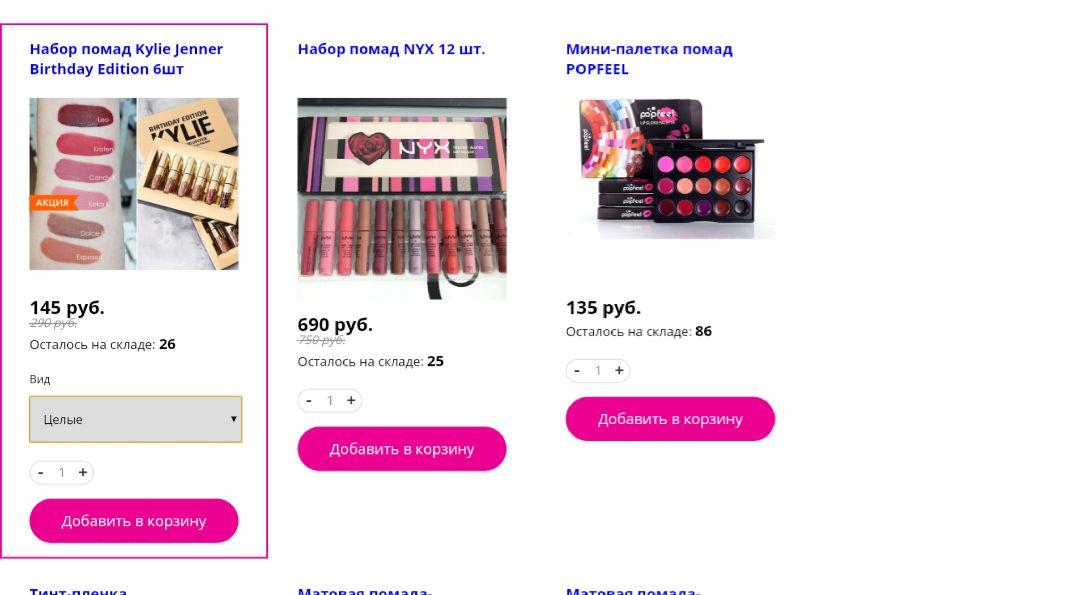Click the orange АКЦИЯ sale badge
This screenshot has height=595, width=1080.
click(53, 202)
